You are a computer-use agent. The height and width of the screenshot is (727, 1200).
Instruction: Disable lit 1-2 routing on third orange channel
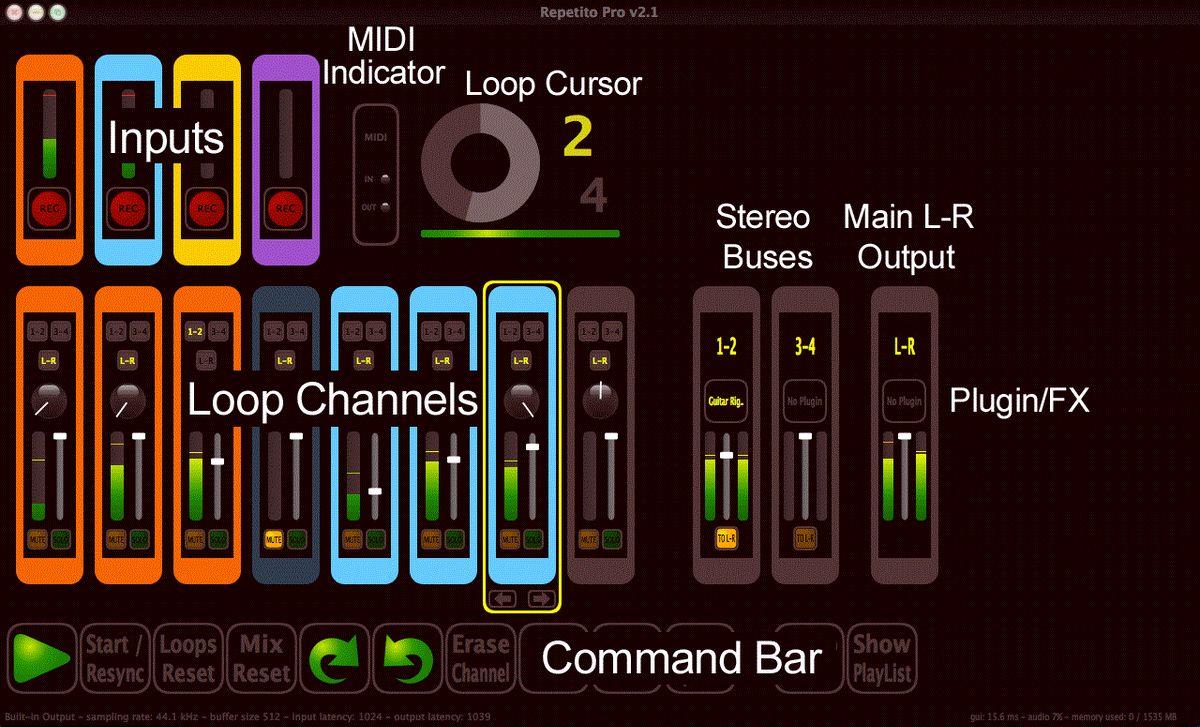click(194, 331)
